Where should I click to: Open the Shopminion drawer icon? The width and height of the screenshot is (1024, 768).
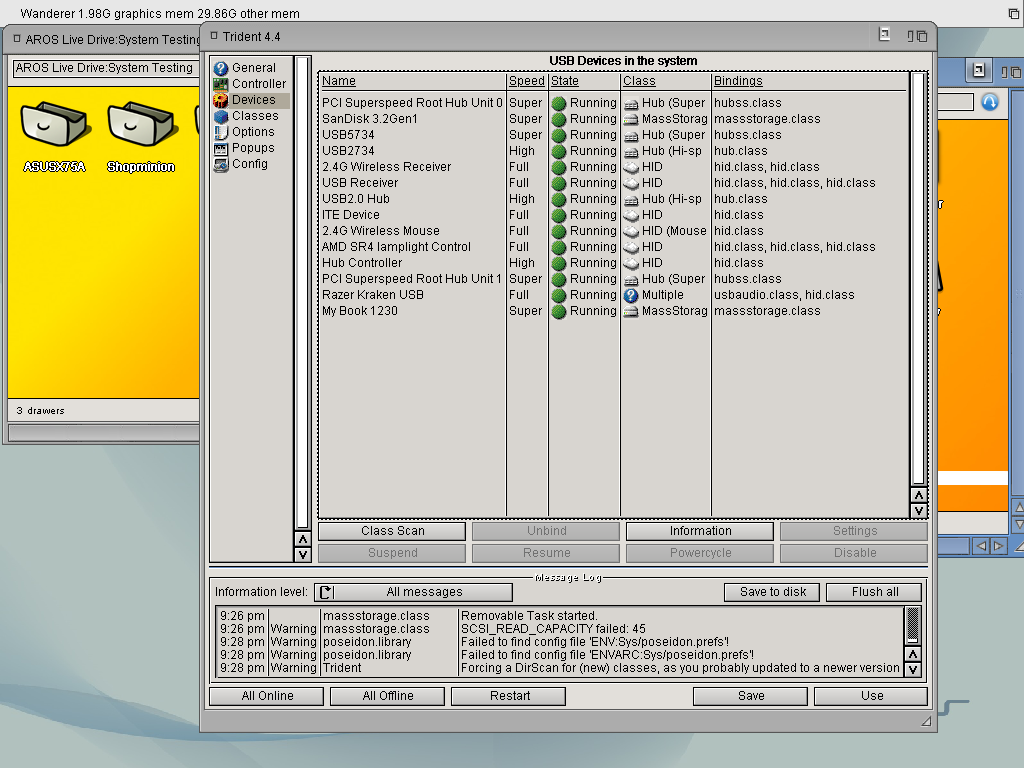tap(141, 124)
